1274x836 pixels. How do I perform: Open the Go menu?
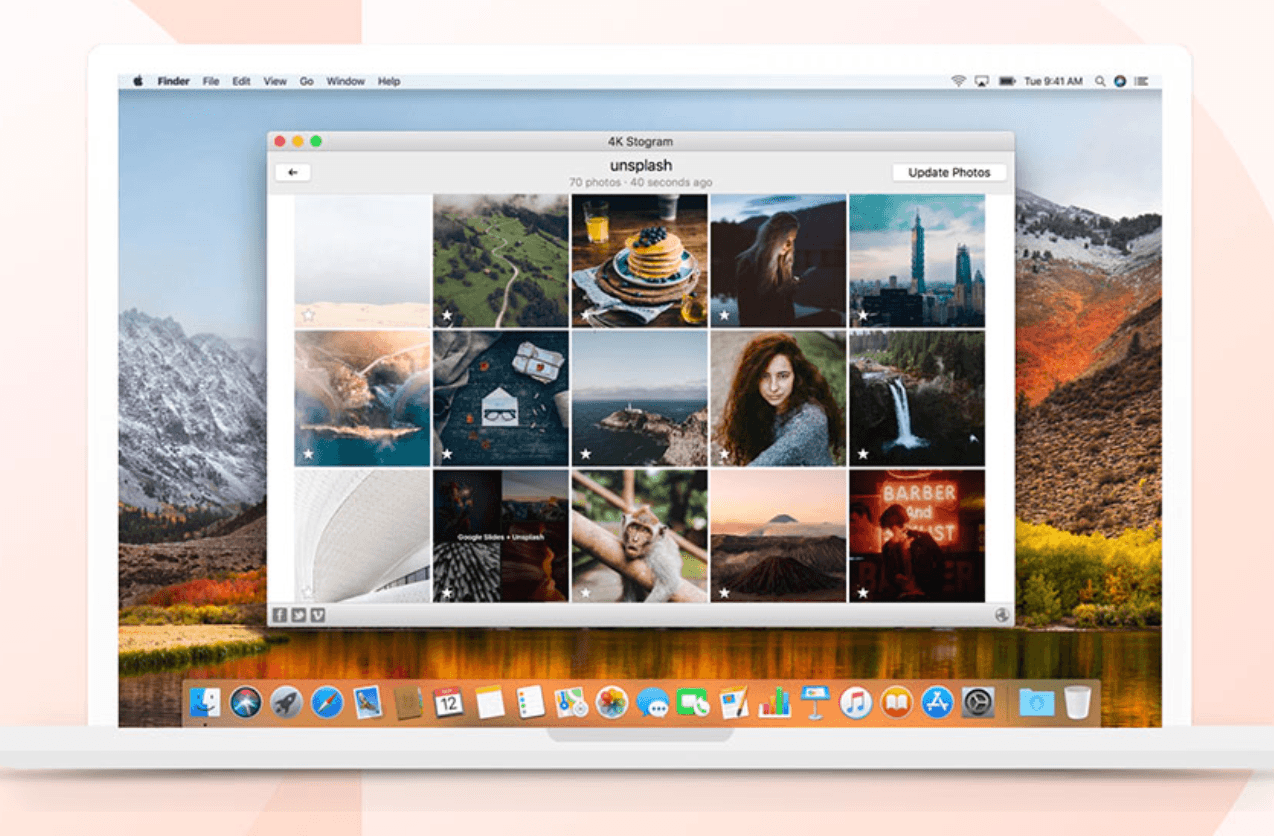point(307,81)
